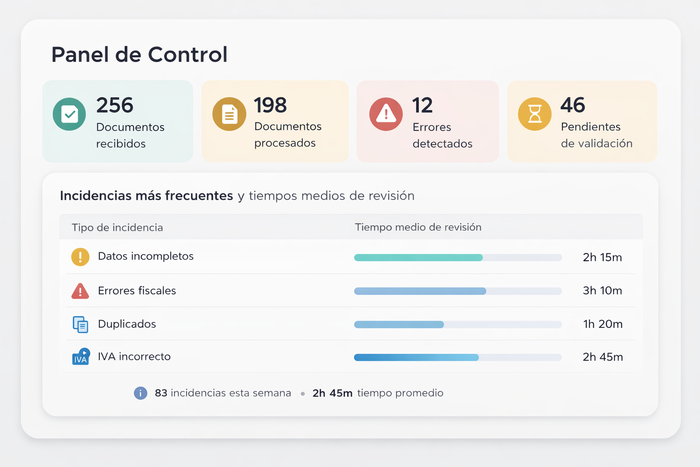Select the Duplicados row label
Screen dimensions: 700x467
tap(127, 324)
